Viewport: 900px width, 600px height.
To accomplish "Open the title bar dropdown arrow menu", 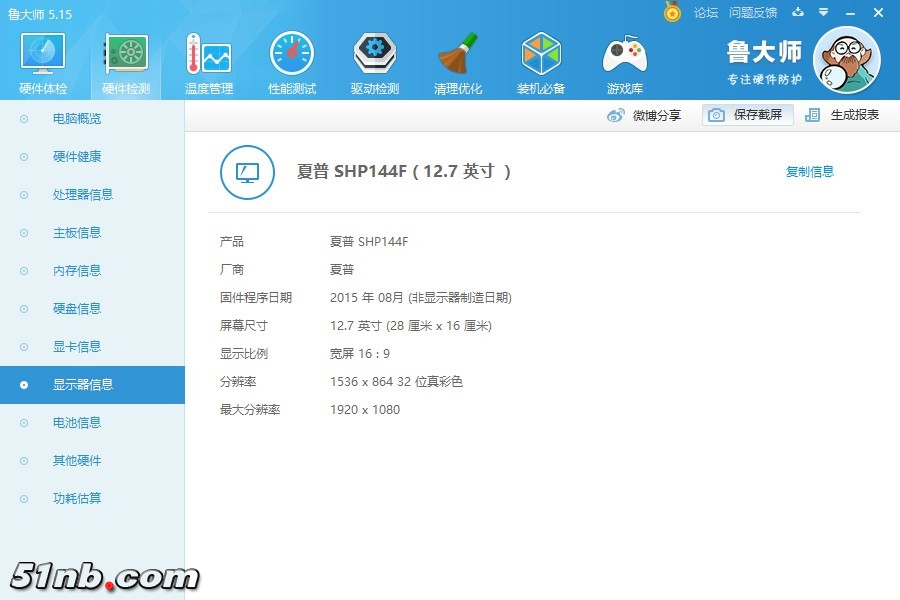I will 822,13.
